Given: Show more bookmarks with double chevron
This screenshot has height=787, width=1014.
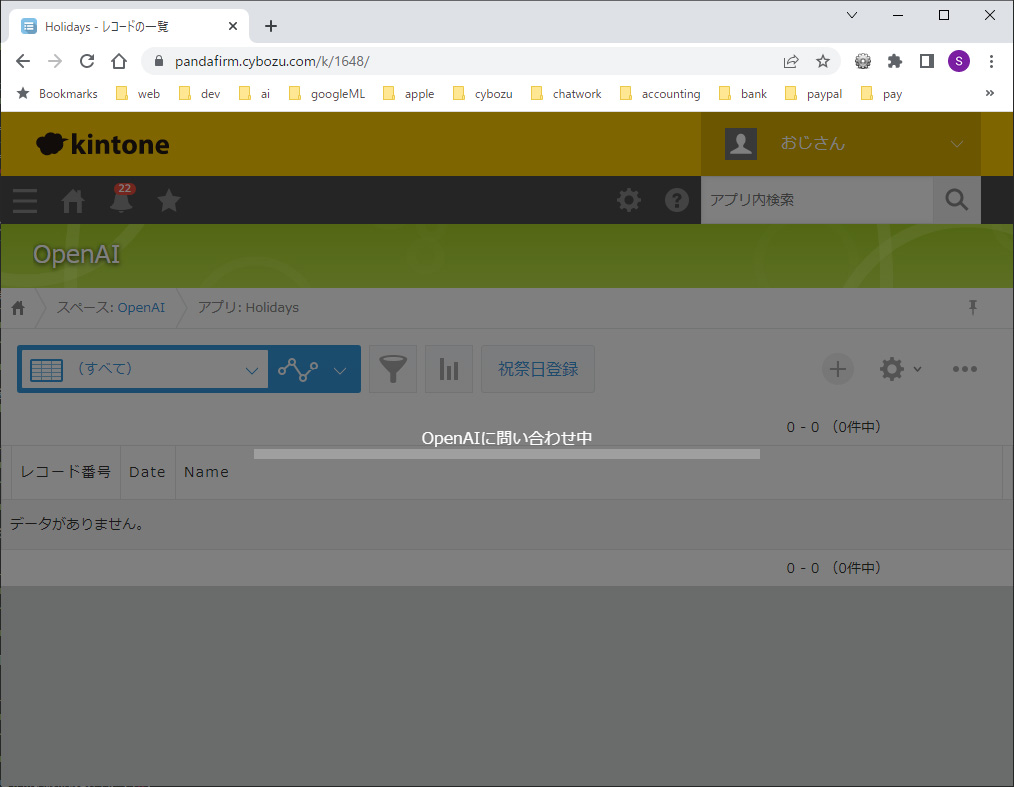Looking at the screenshot, I should point(989,93).
